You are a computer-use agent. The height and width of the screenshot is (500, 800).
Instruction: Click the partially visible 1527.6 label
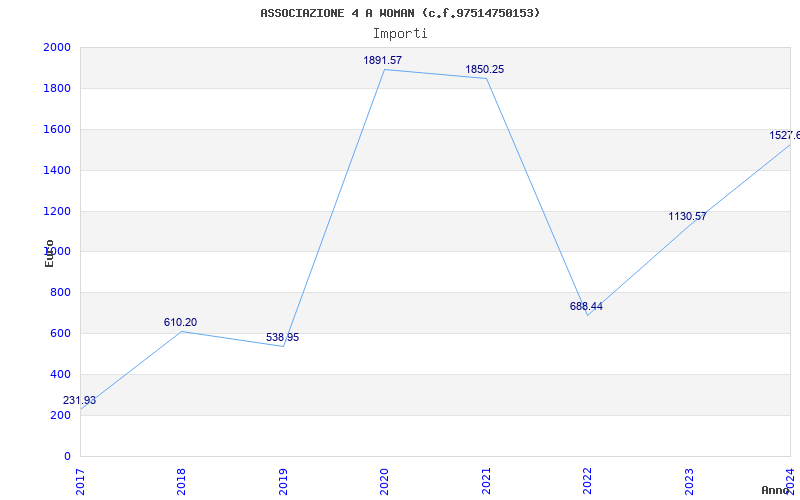(785, 136)
